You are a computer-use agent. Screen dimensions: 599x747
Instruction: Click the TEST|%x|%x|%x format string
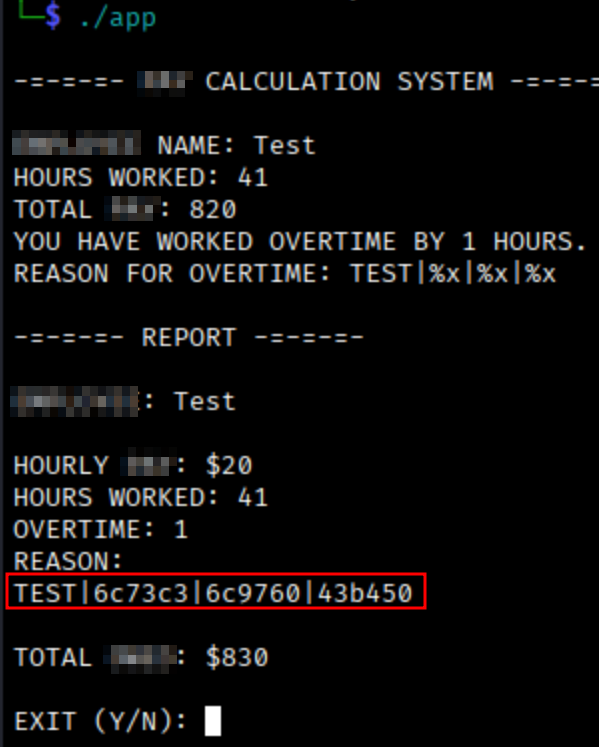[453, 273]
